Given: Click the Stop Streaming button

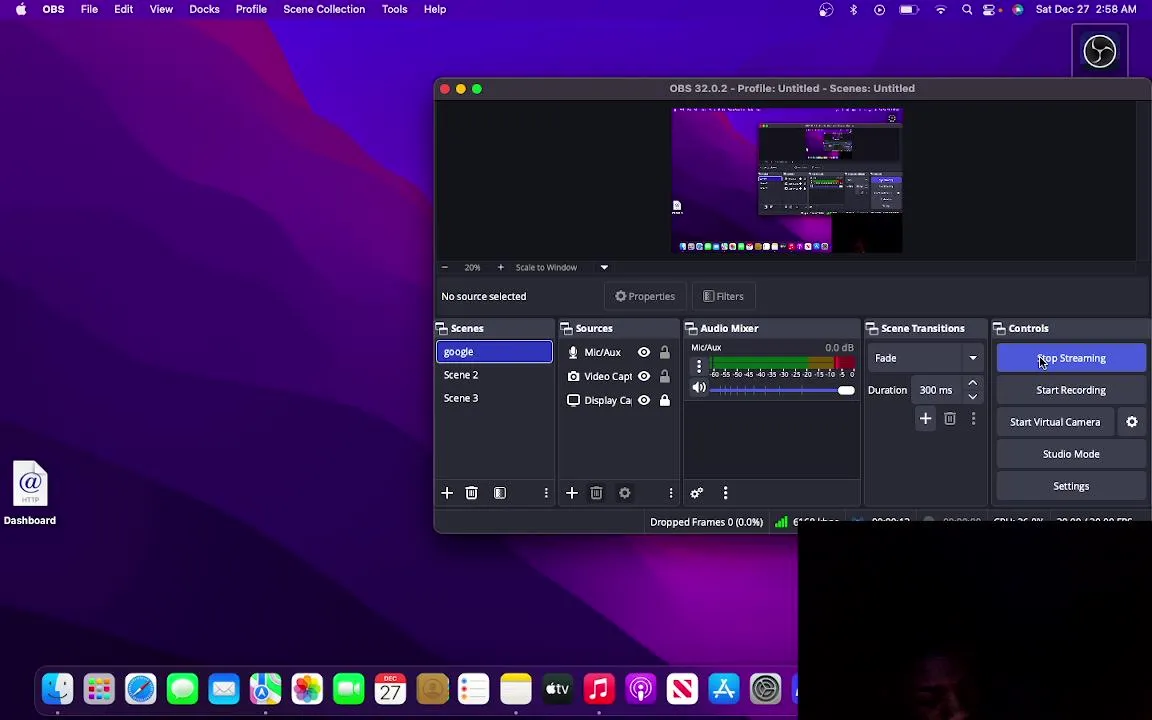Looking at the screenshot, I should click(x=1071, y=358).
